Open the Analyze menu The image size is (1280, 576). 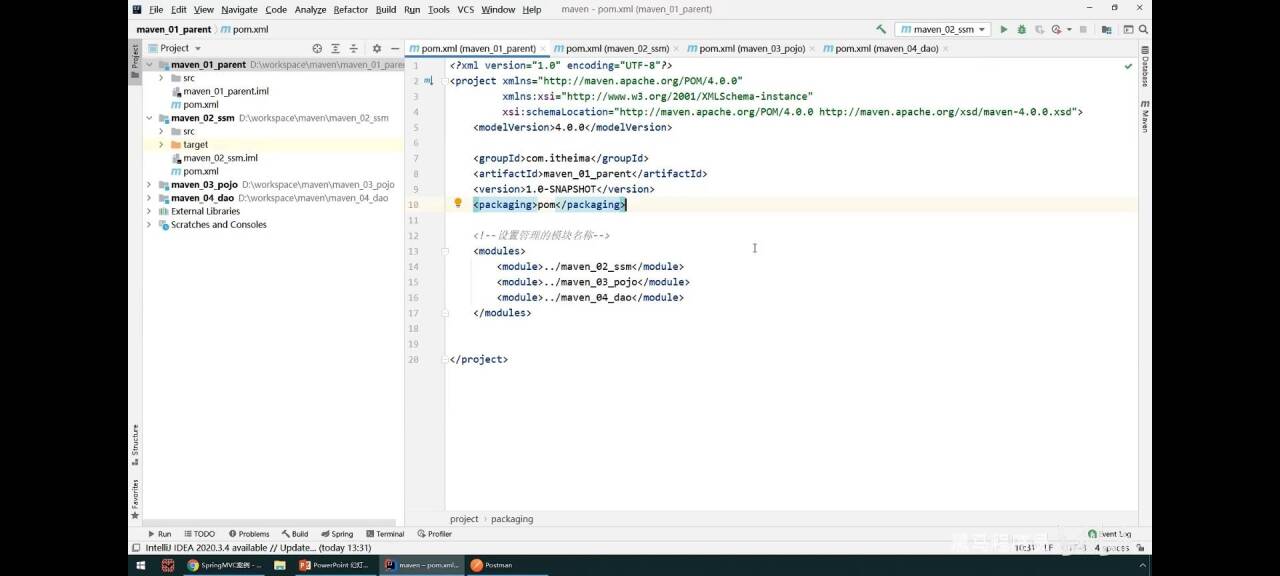pos(310,10)
